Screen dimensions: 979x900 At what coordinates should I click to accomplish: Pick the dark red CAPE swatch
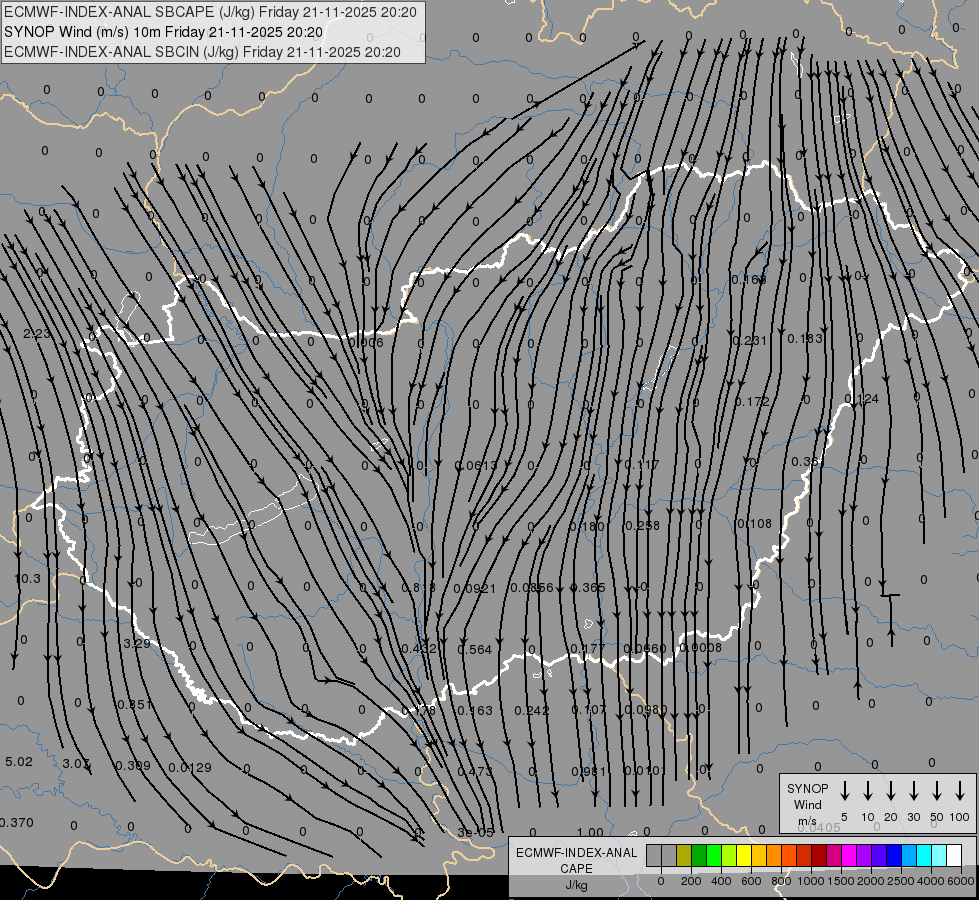pyautogui.click(x=819, y=856)
